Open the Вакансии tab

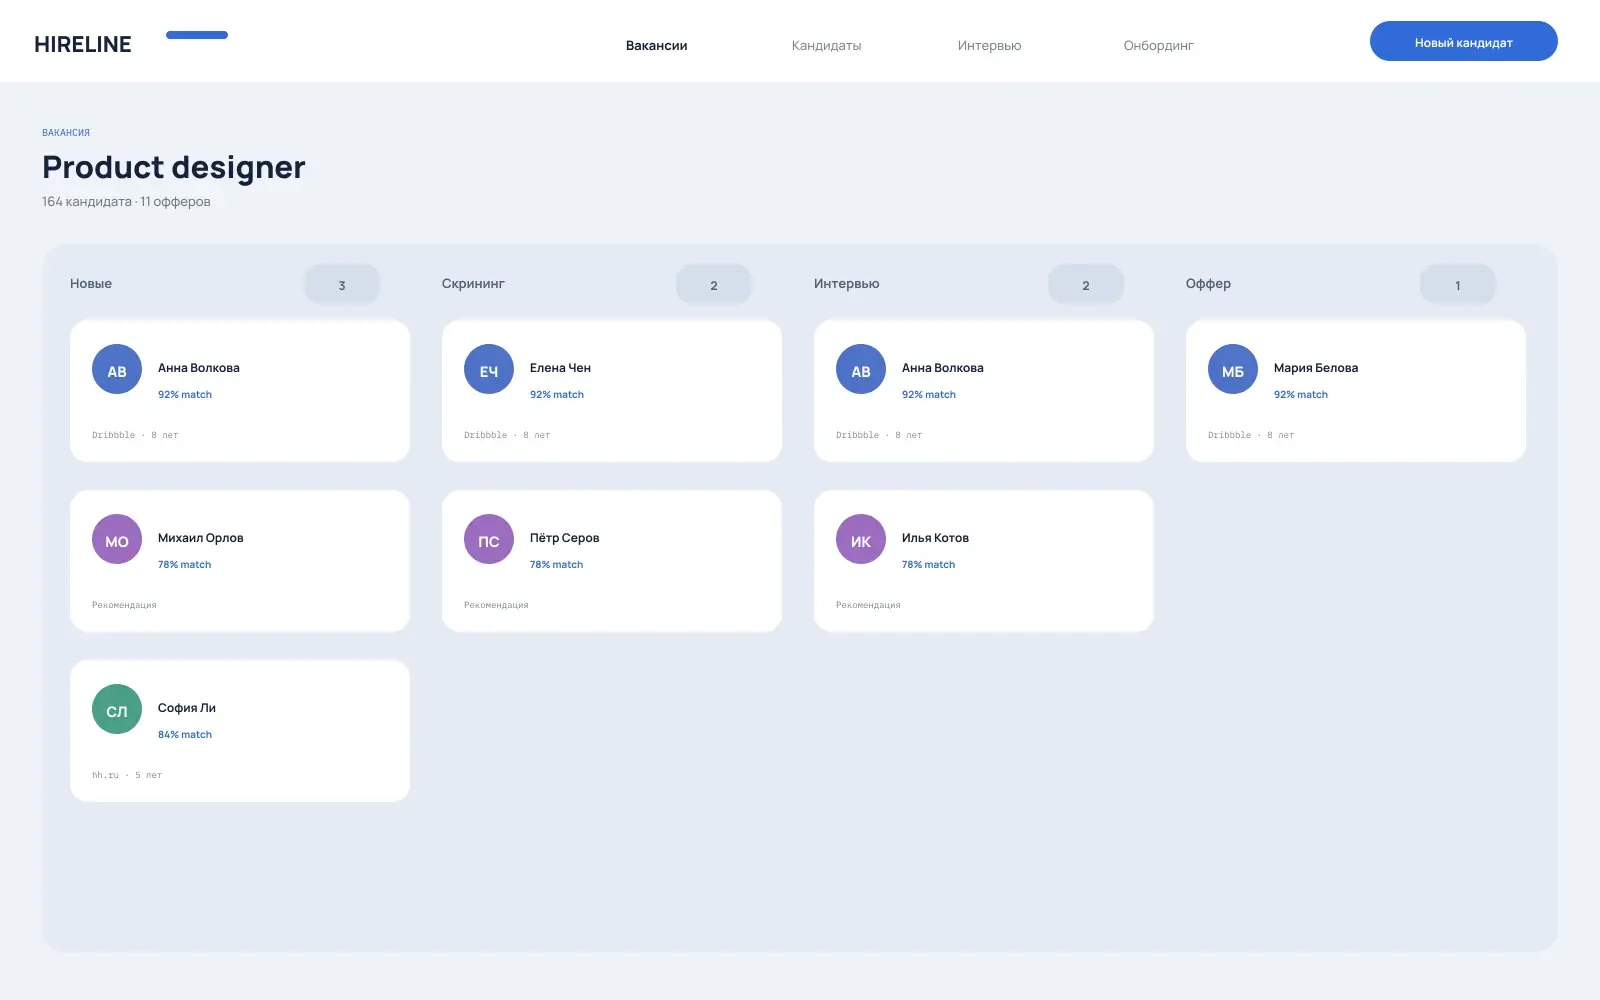pyautogui.click(x=656, y=45)
